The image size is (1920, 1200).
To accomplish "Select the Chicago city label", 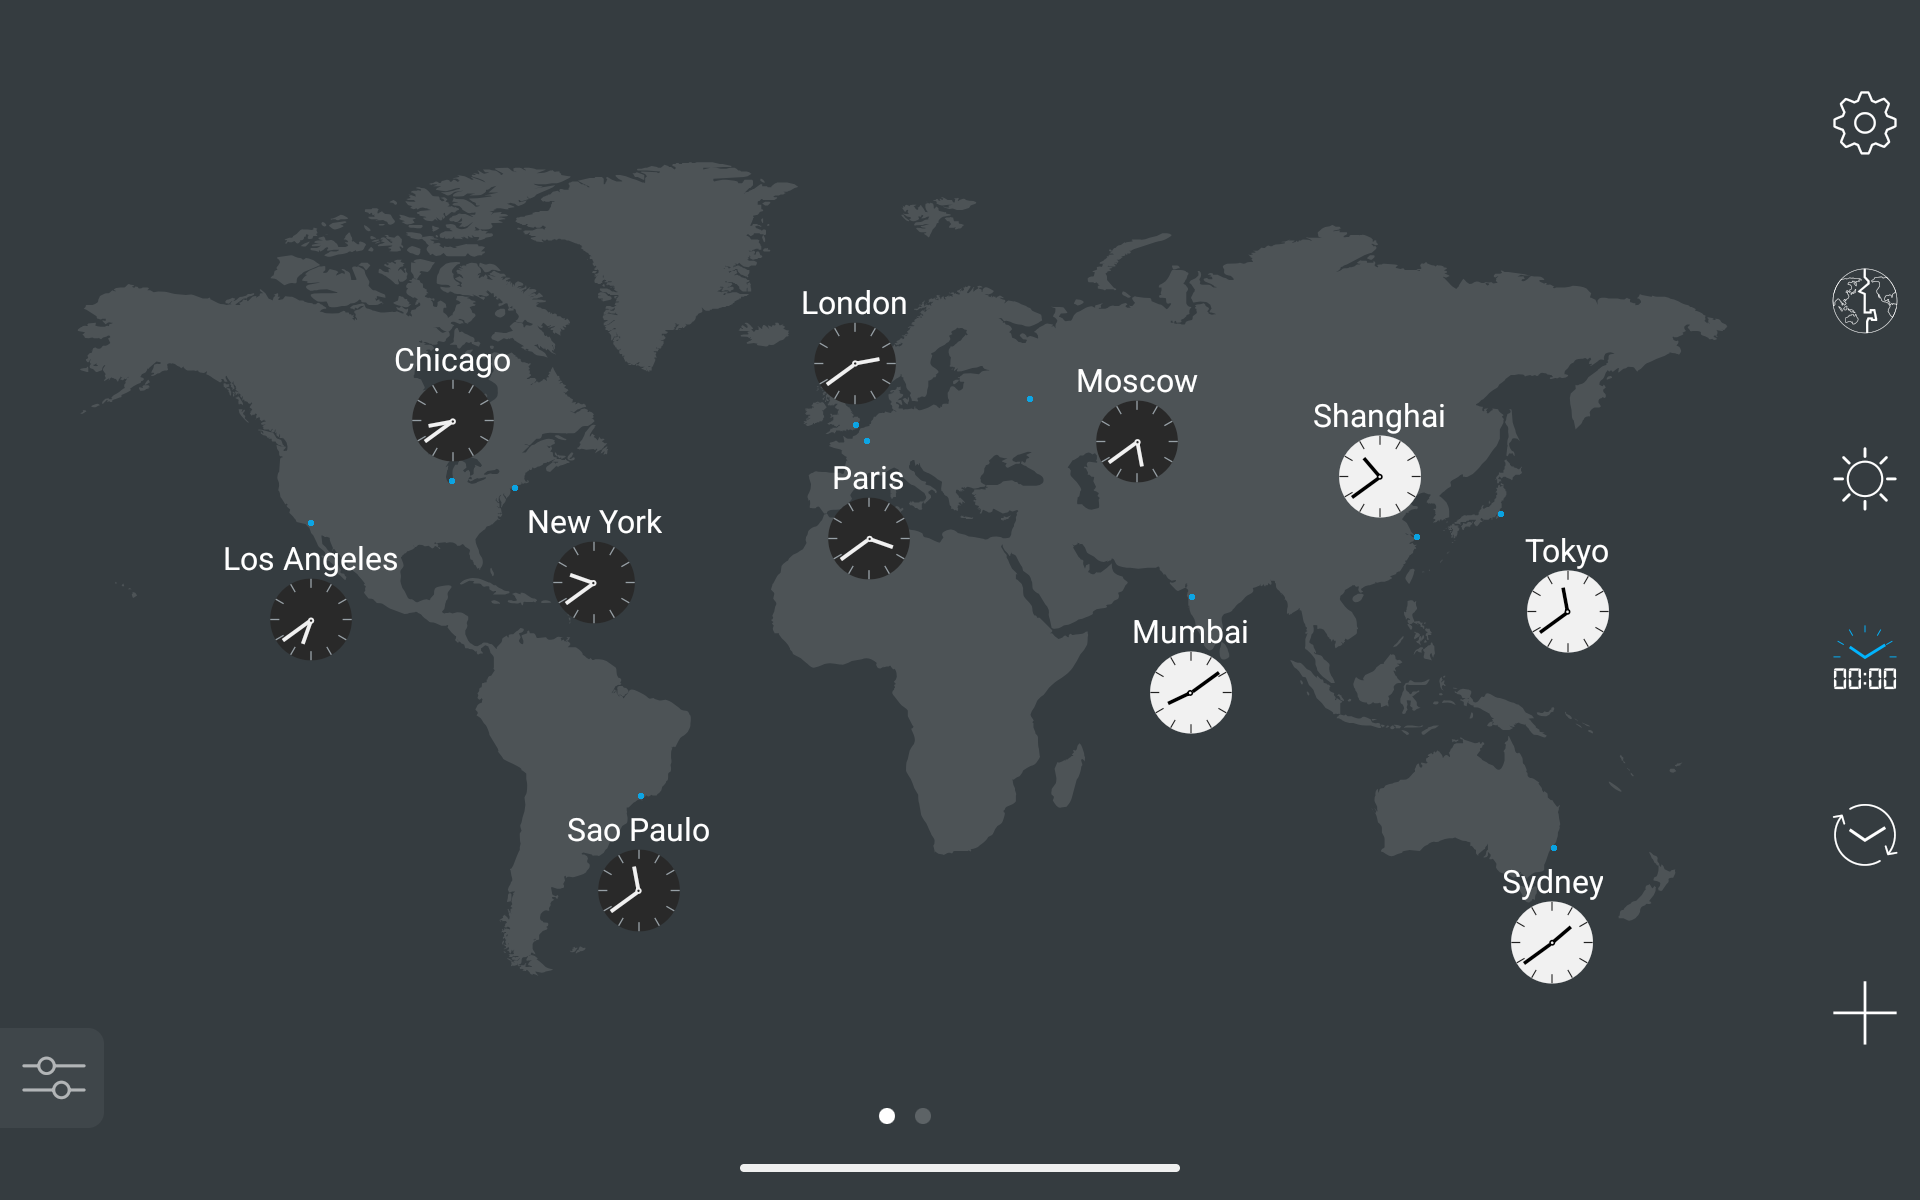I will [x=452, y=360].
